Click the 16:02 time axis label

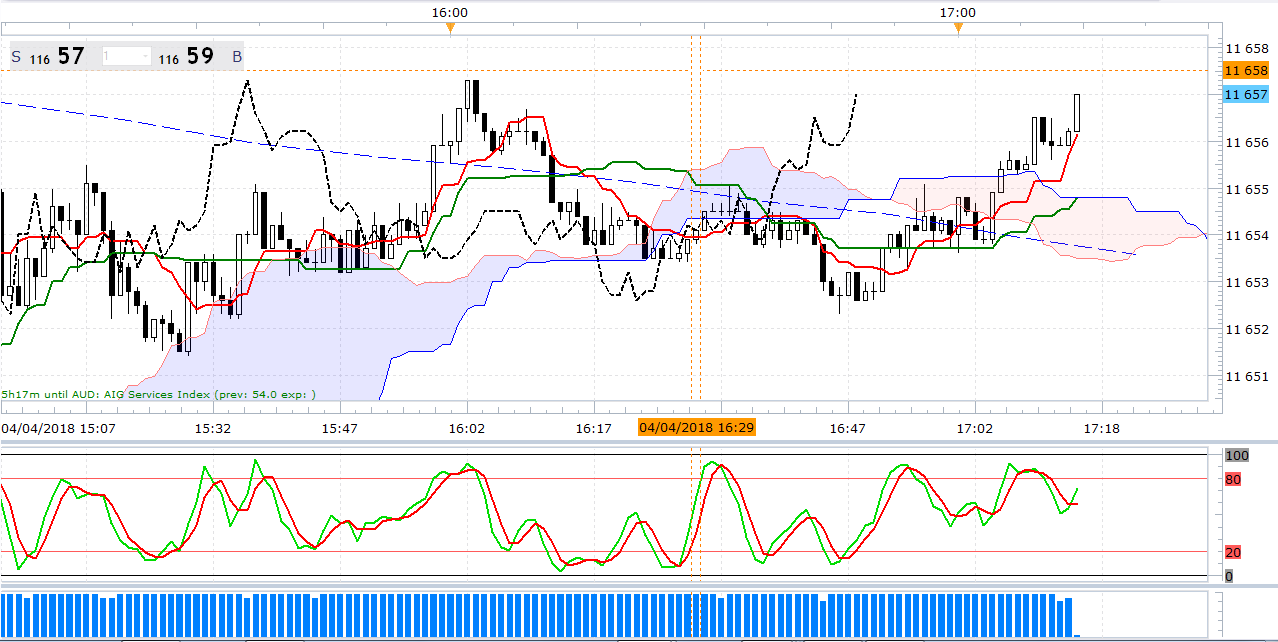[x=466, y=428]
